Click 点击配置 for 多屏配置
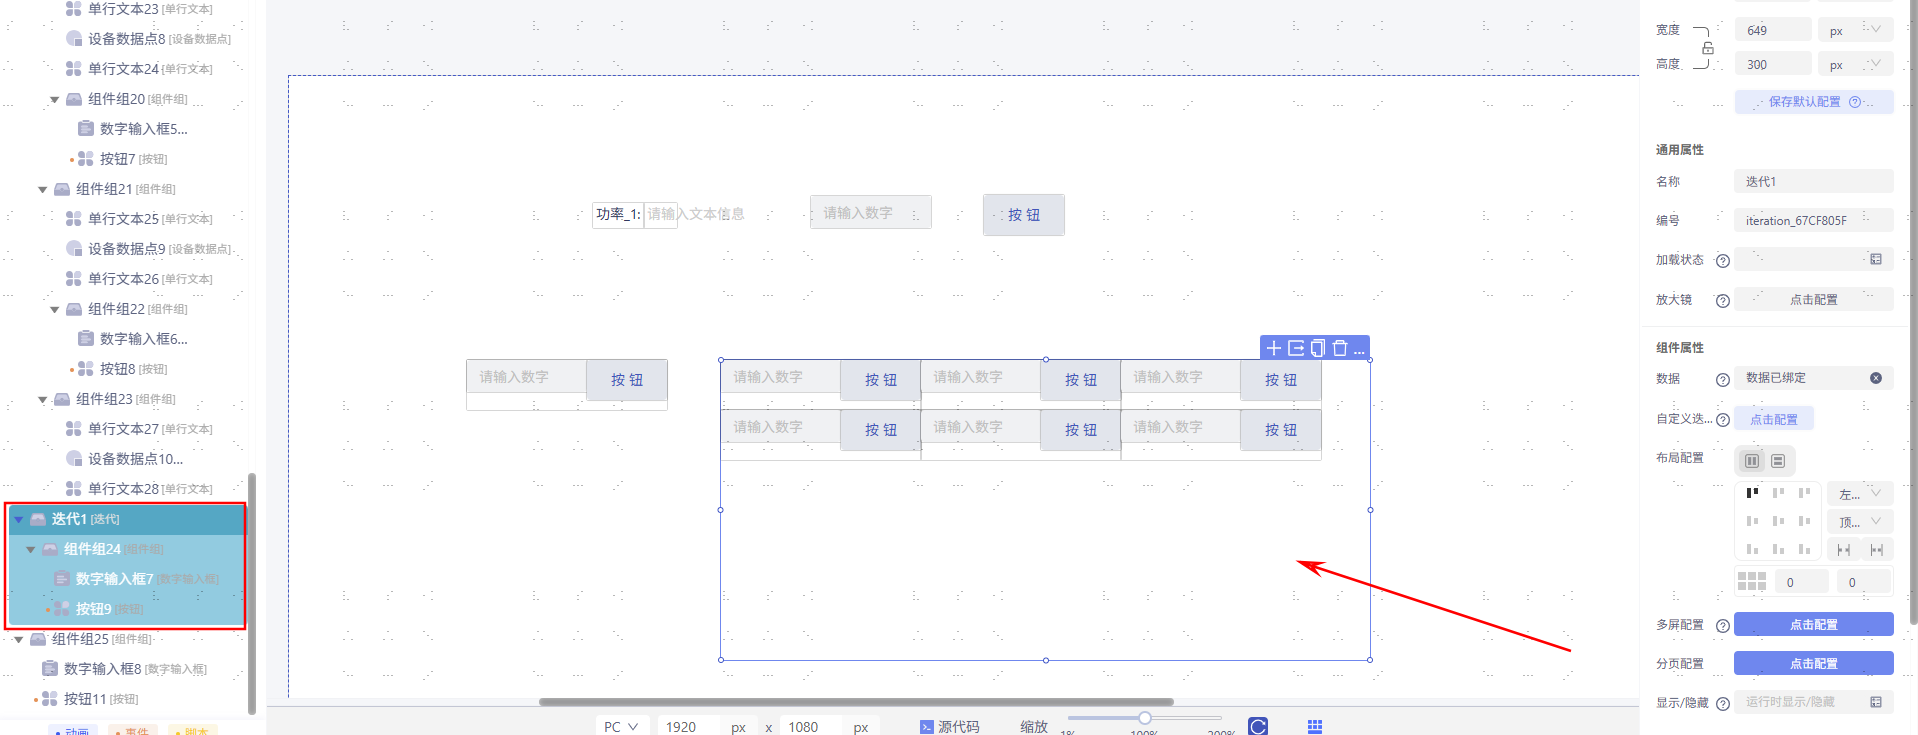Screen dimensions: 1918x735 click(x=1814, y=624)
